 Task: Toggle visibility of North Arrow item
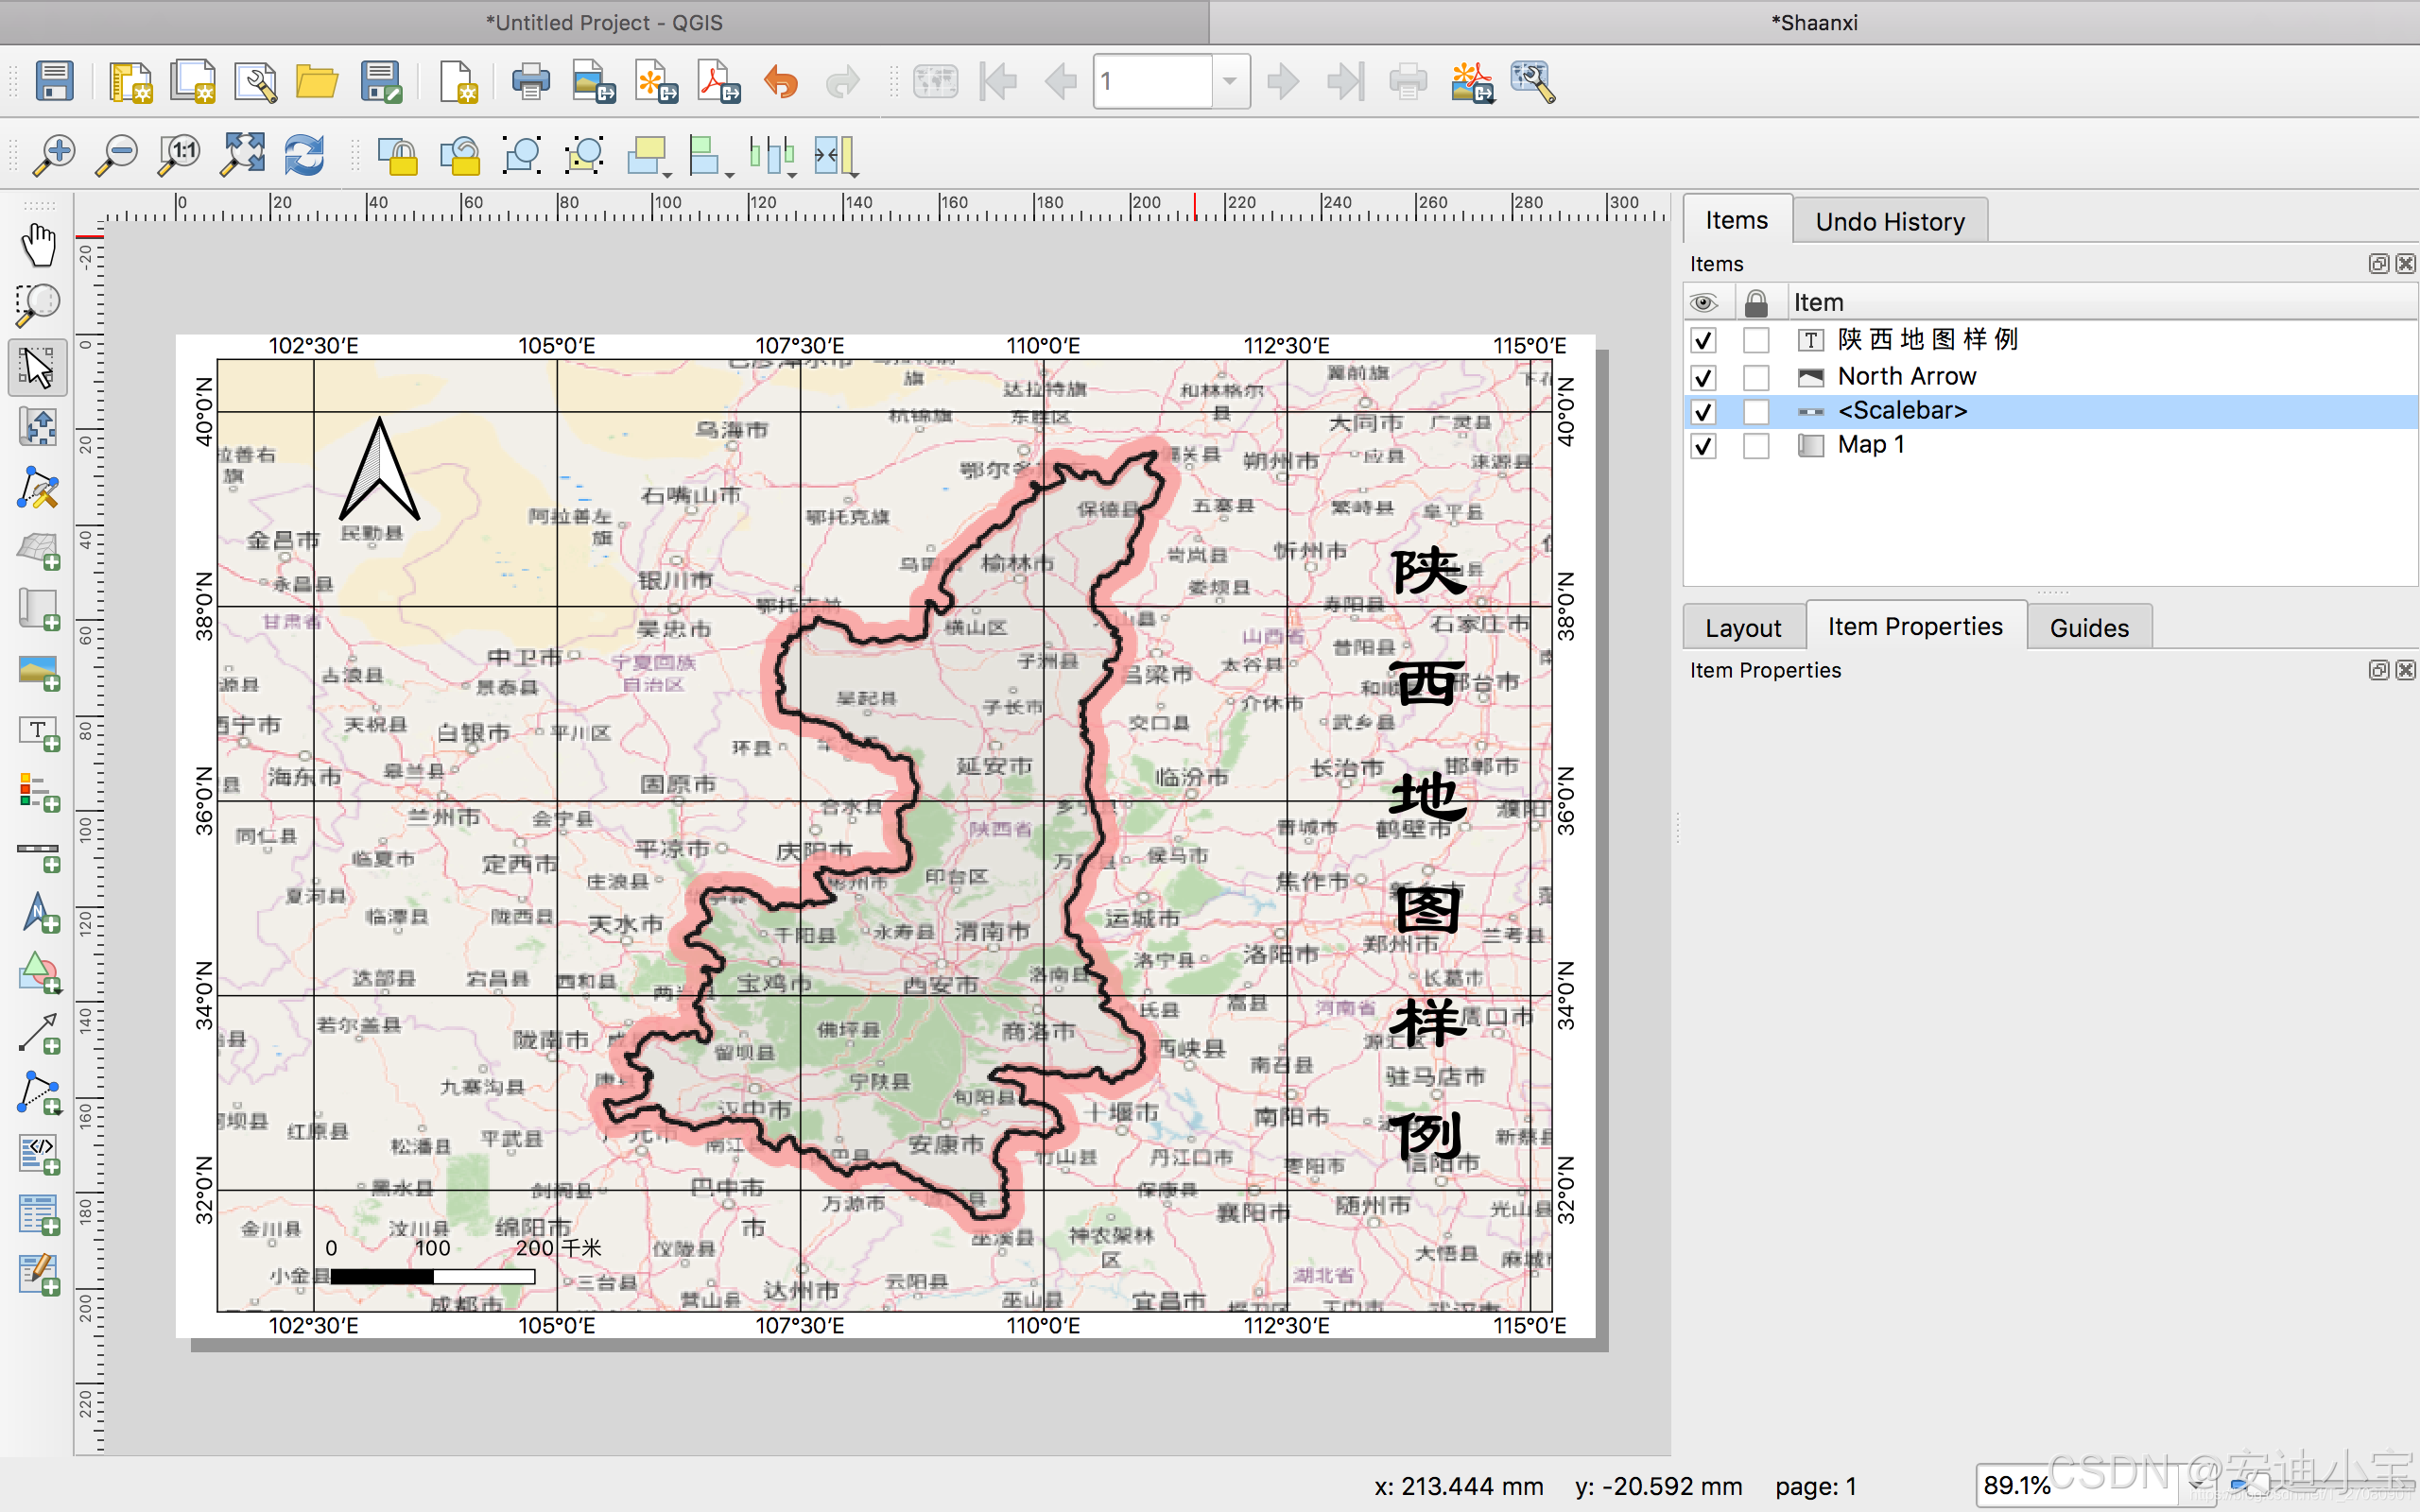[x=1703, y=377]
